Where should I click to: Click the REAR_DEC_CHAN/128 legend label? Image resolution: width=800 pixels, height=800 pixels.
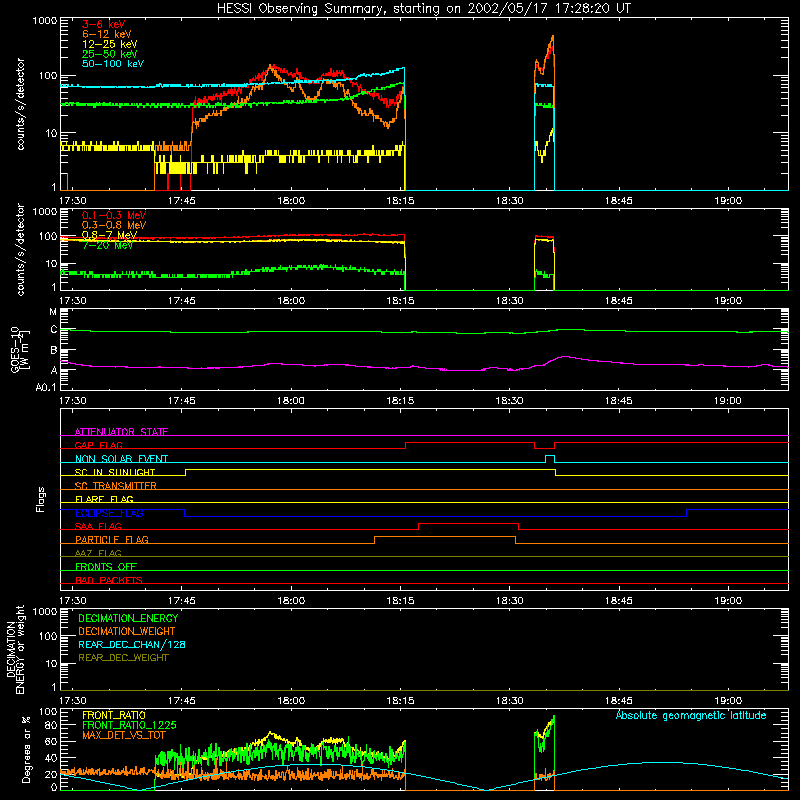pyautogui.click(x=132, y=645)
